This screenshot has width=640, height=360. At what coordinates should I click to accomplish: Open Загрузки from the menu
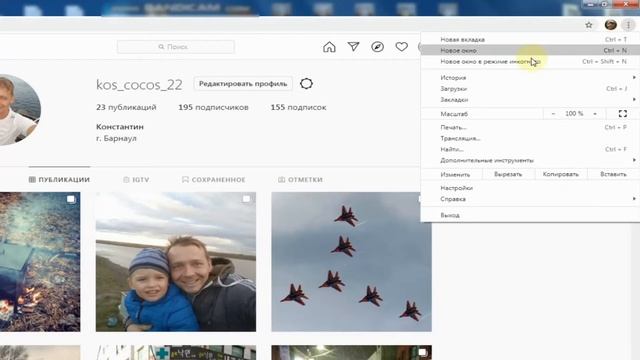pos(530,89)
